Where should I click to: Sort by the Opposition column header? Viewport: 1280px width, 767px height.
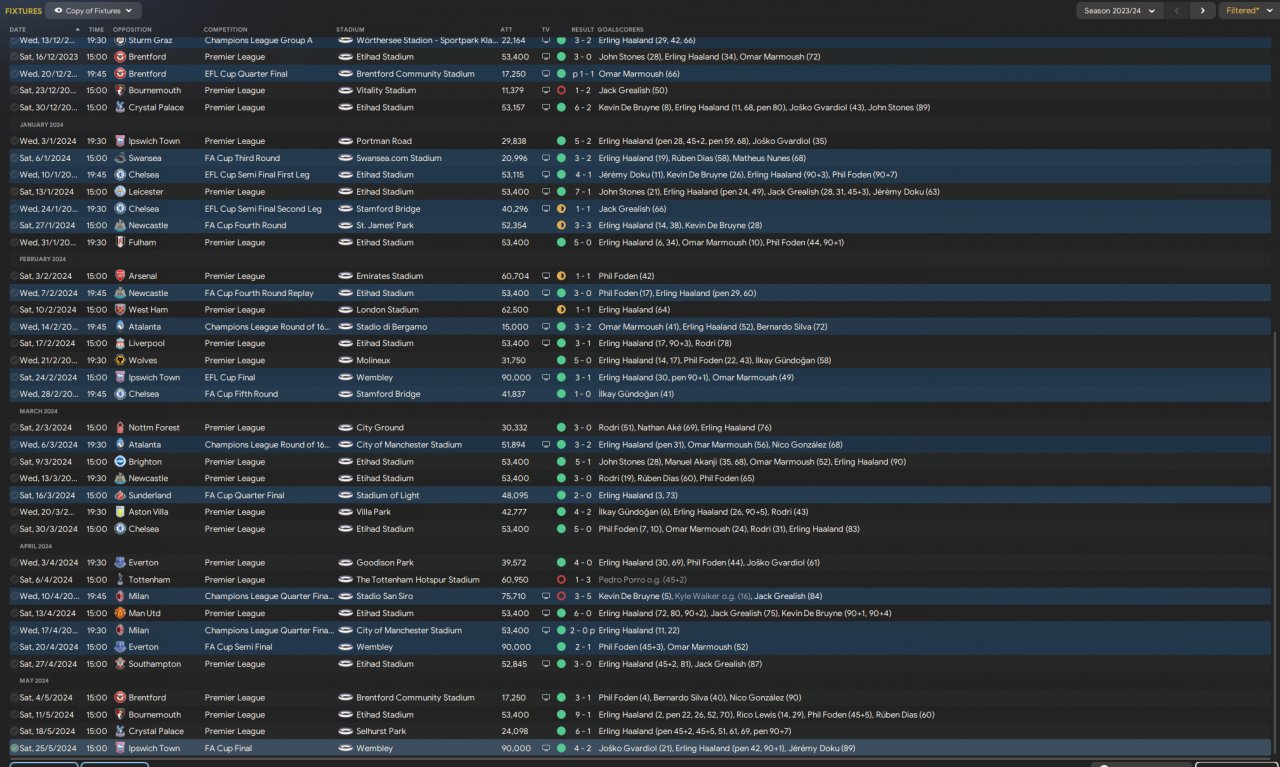tap(132, 30)
